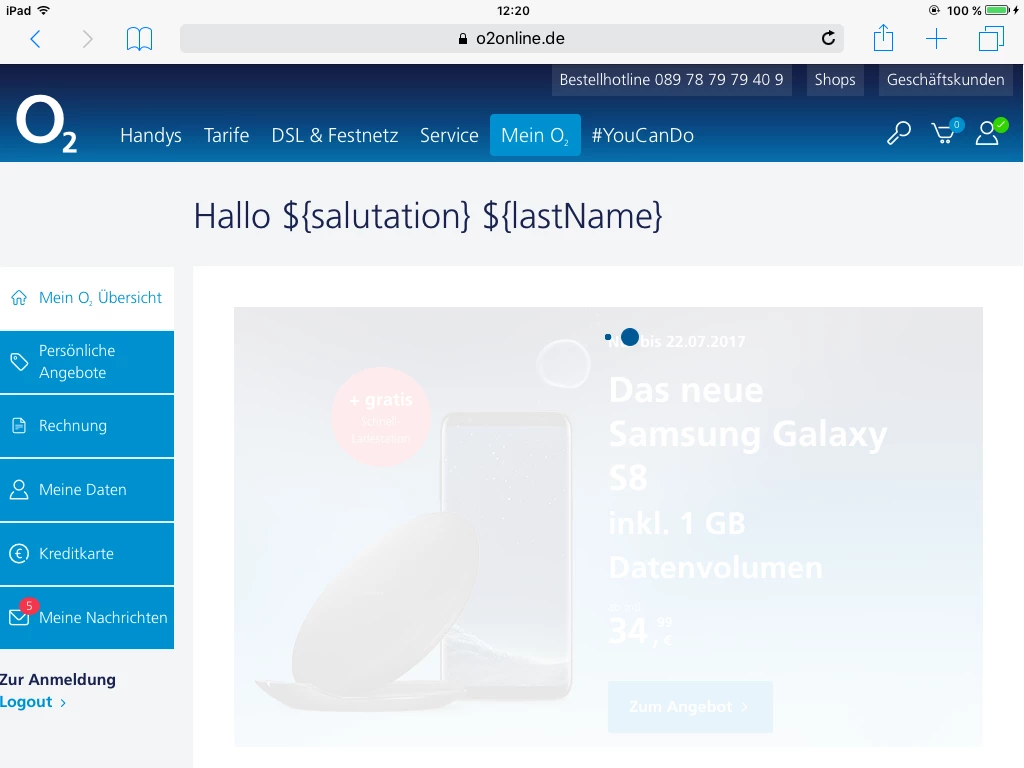Tap the o2online.de address bar
The width and height of the screenshot is (1024, 768).
click(x=511, y=39)
